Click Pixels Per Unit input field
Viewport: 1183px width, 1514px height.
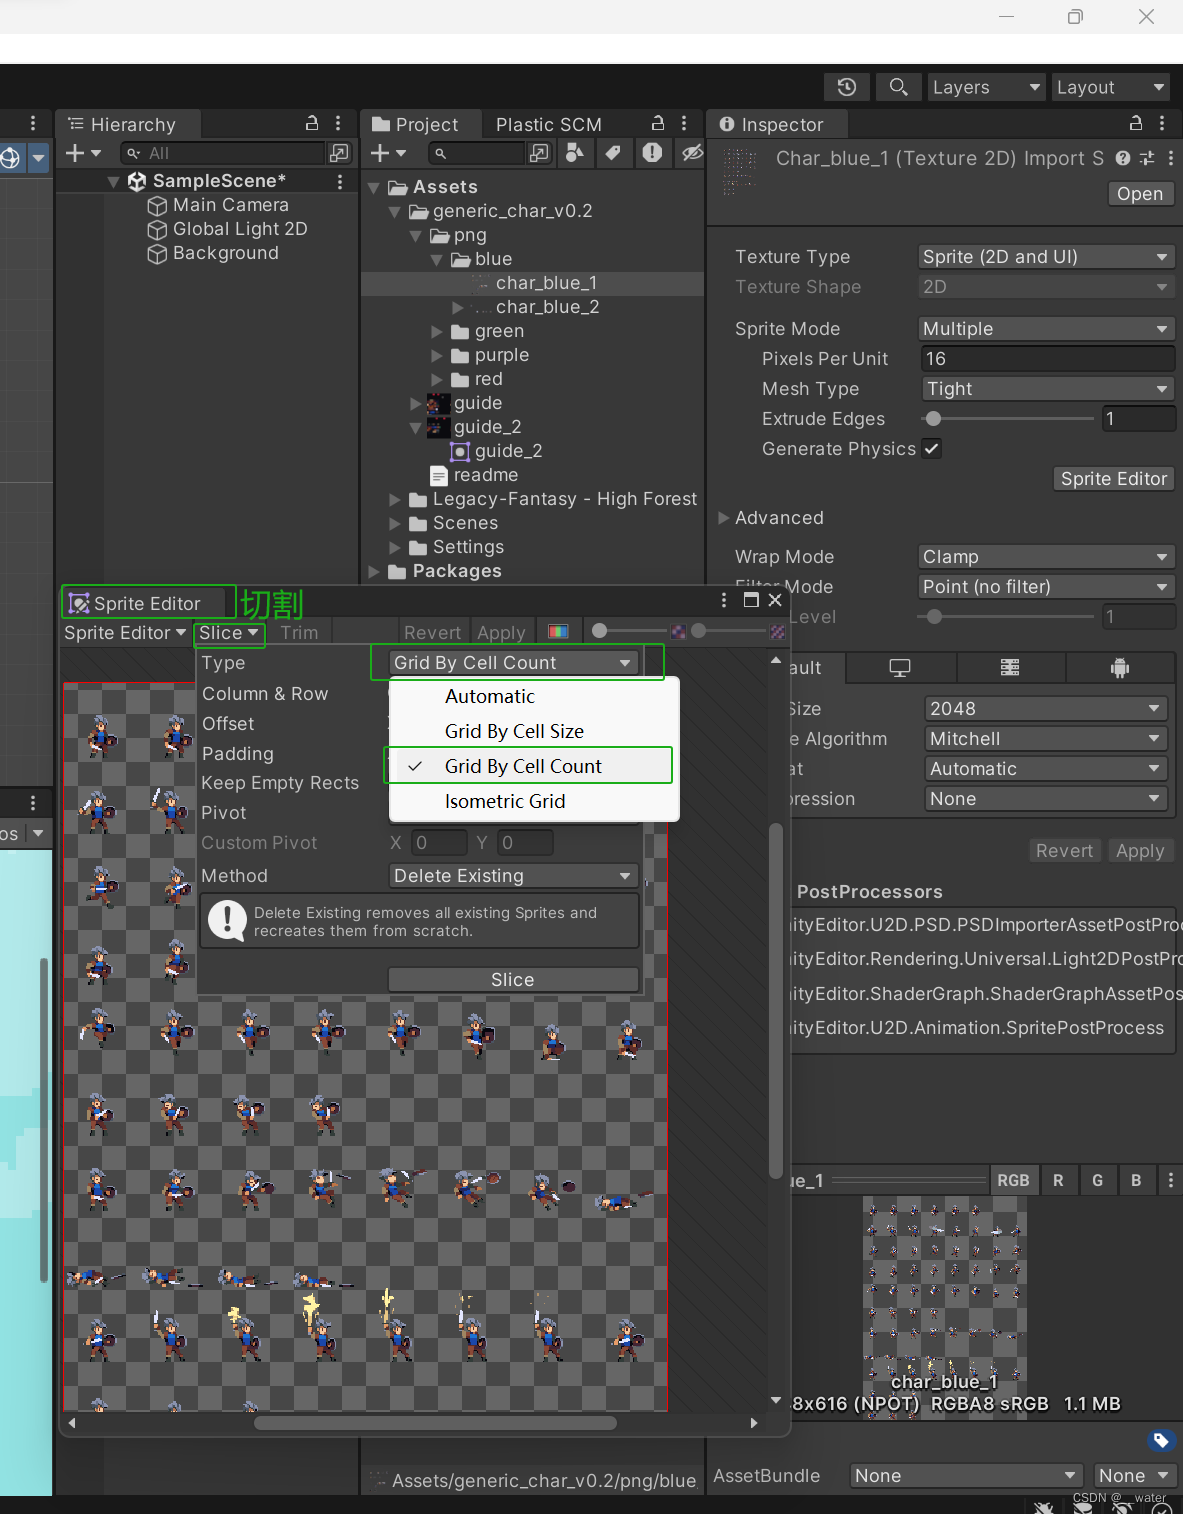click(x=1047, y=359)
